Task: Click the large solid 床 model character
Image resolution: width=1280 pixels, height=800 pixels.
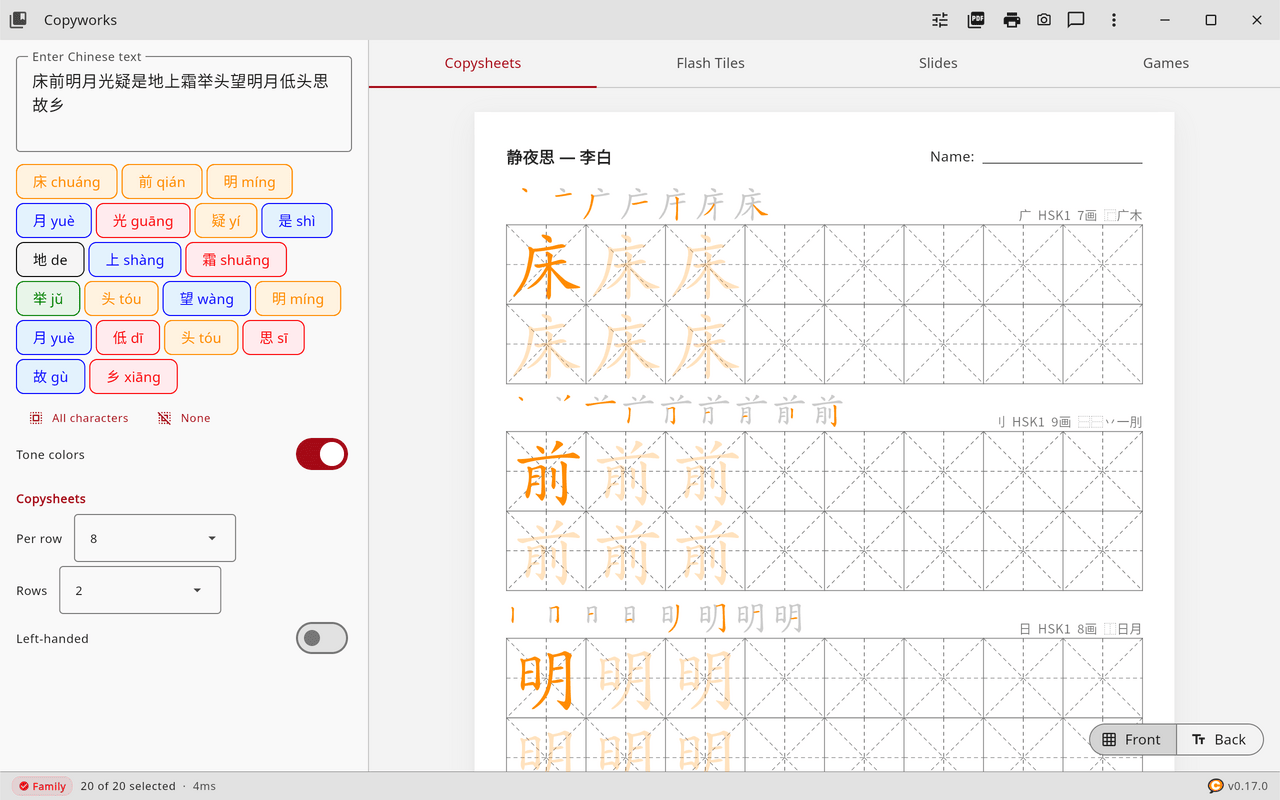Action: pyautogui.click(x=546, y=265)
